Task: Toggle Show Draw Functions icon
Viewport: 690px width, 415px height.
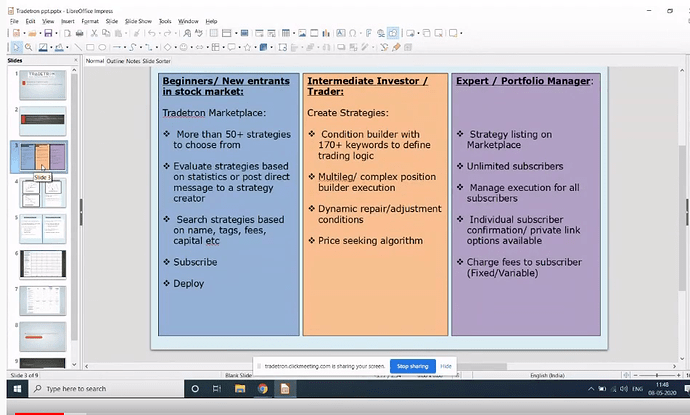Action: coord(393,33)
